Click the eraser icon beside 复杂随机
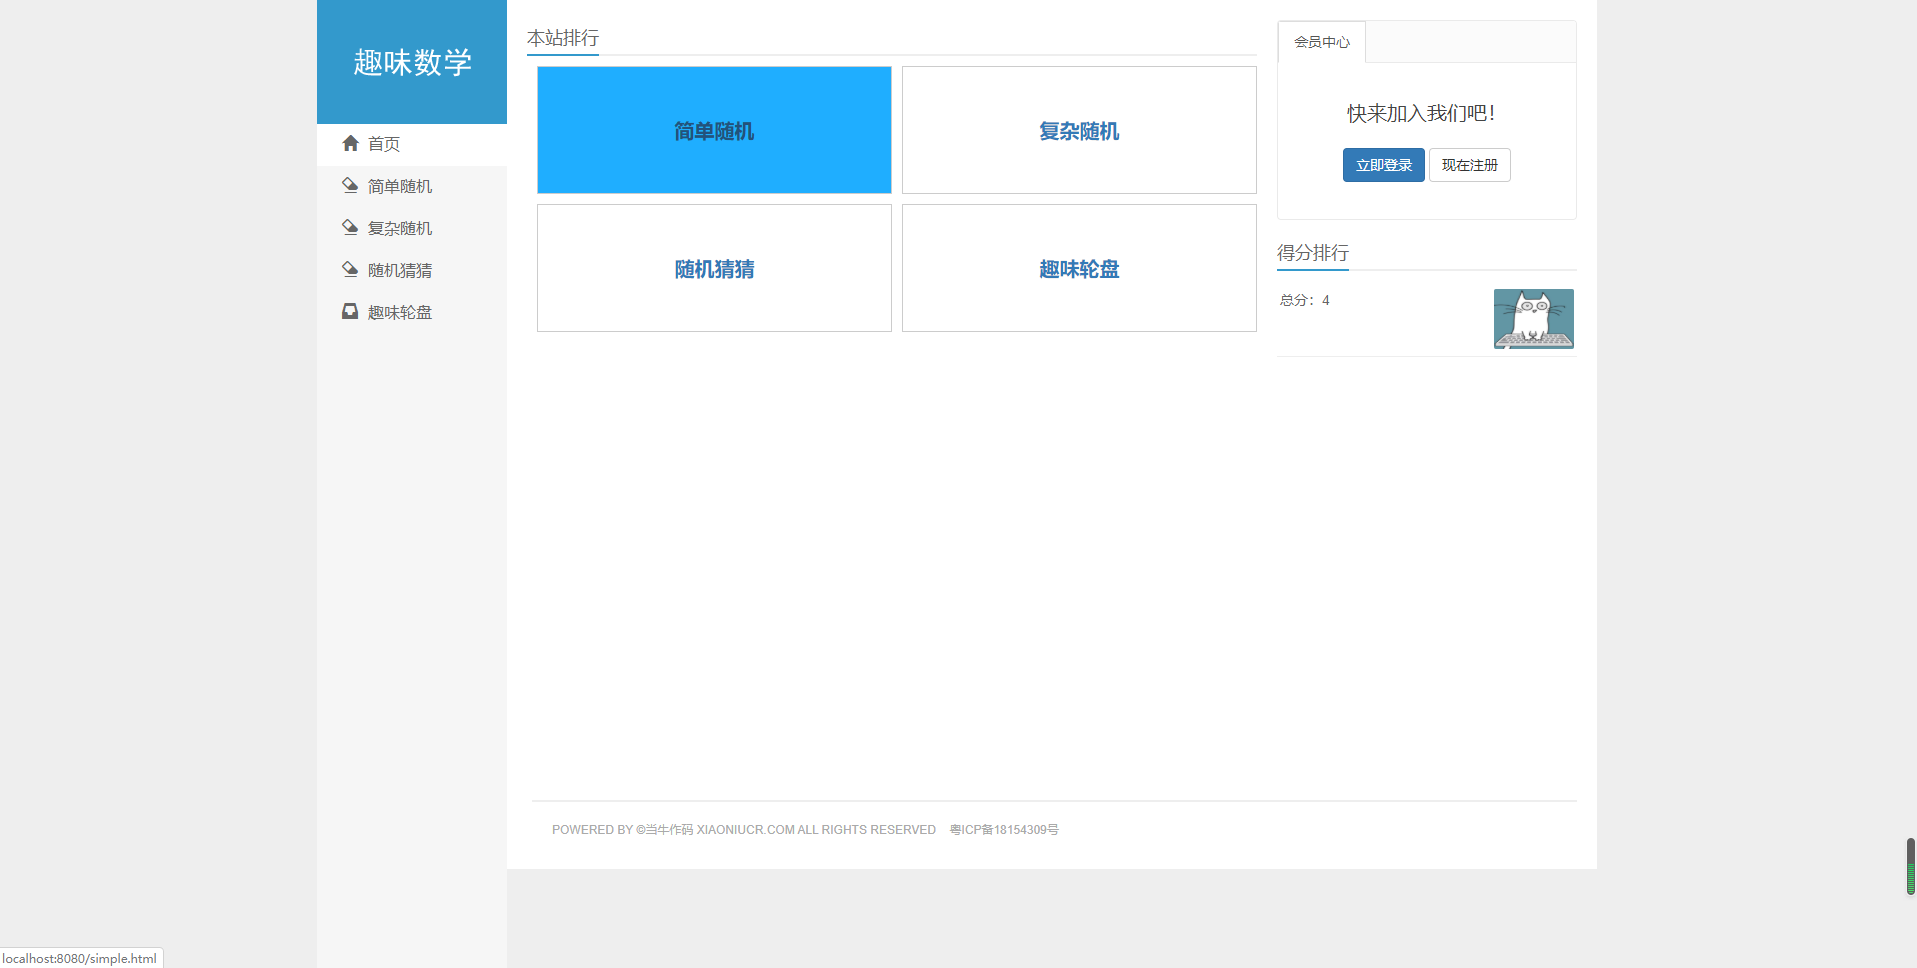Viewport: 1917px width, 968px height. click(x=350, y=227)
